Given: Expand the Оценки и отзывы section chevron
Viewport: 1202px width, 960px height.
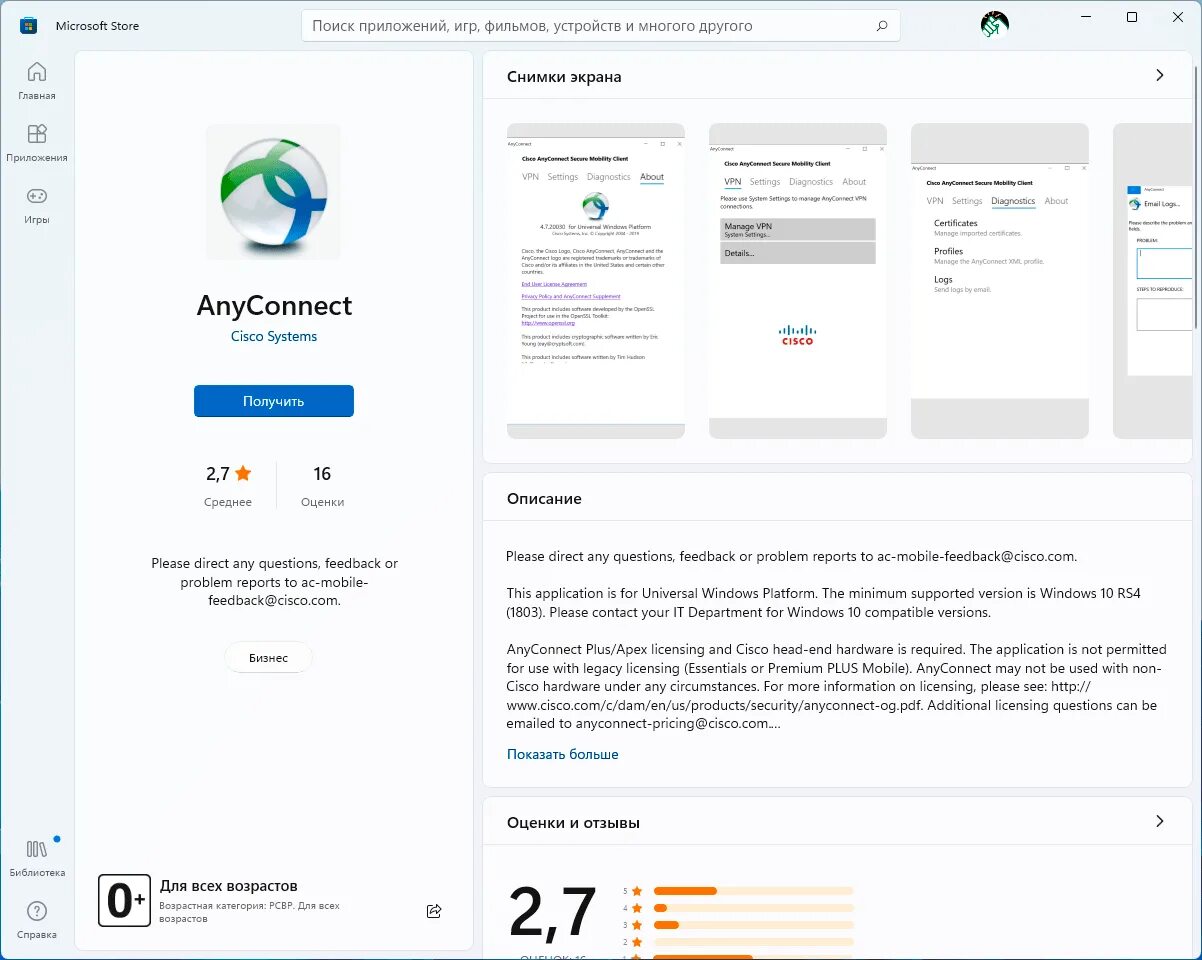Looking at the screenshot, I should 1160,821.
